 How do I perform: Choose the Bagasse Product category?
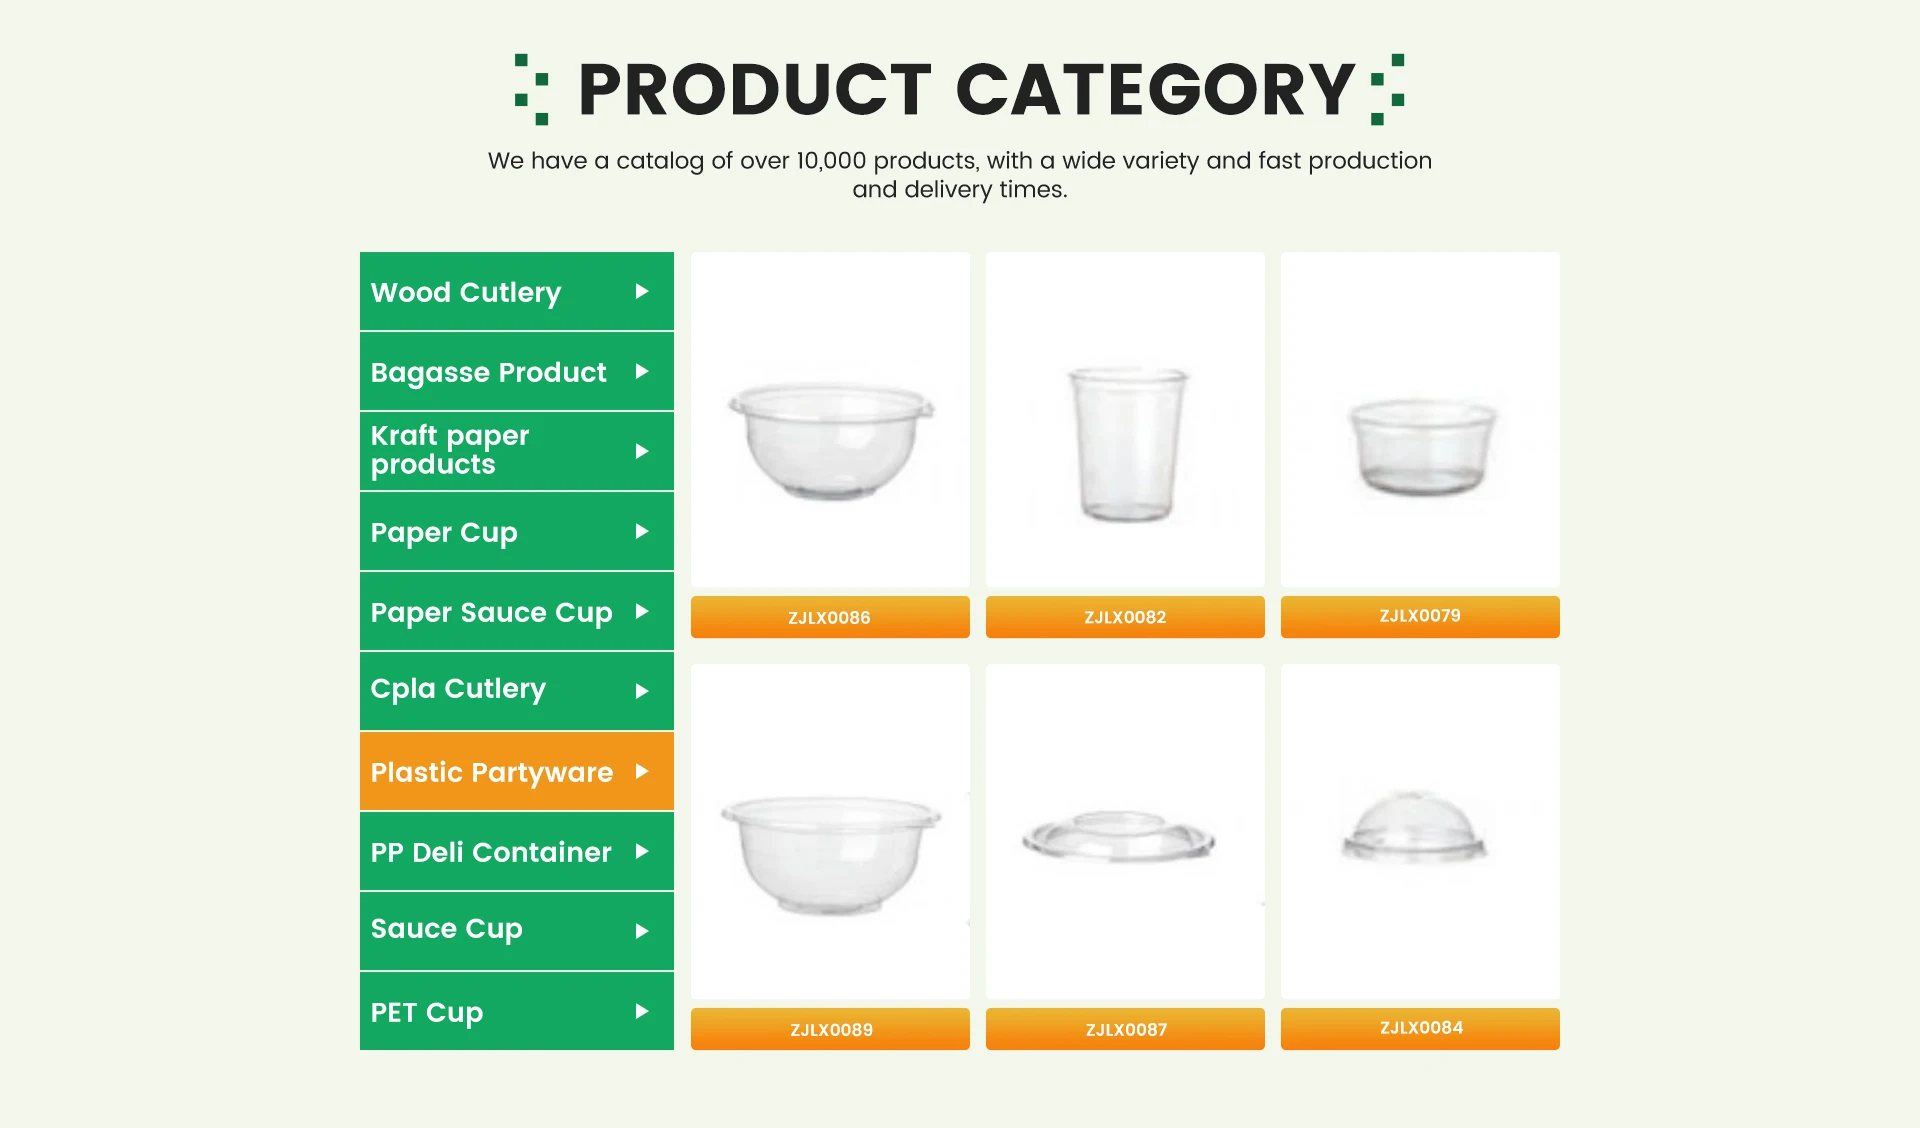point(488,372)
